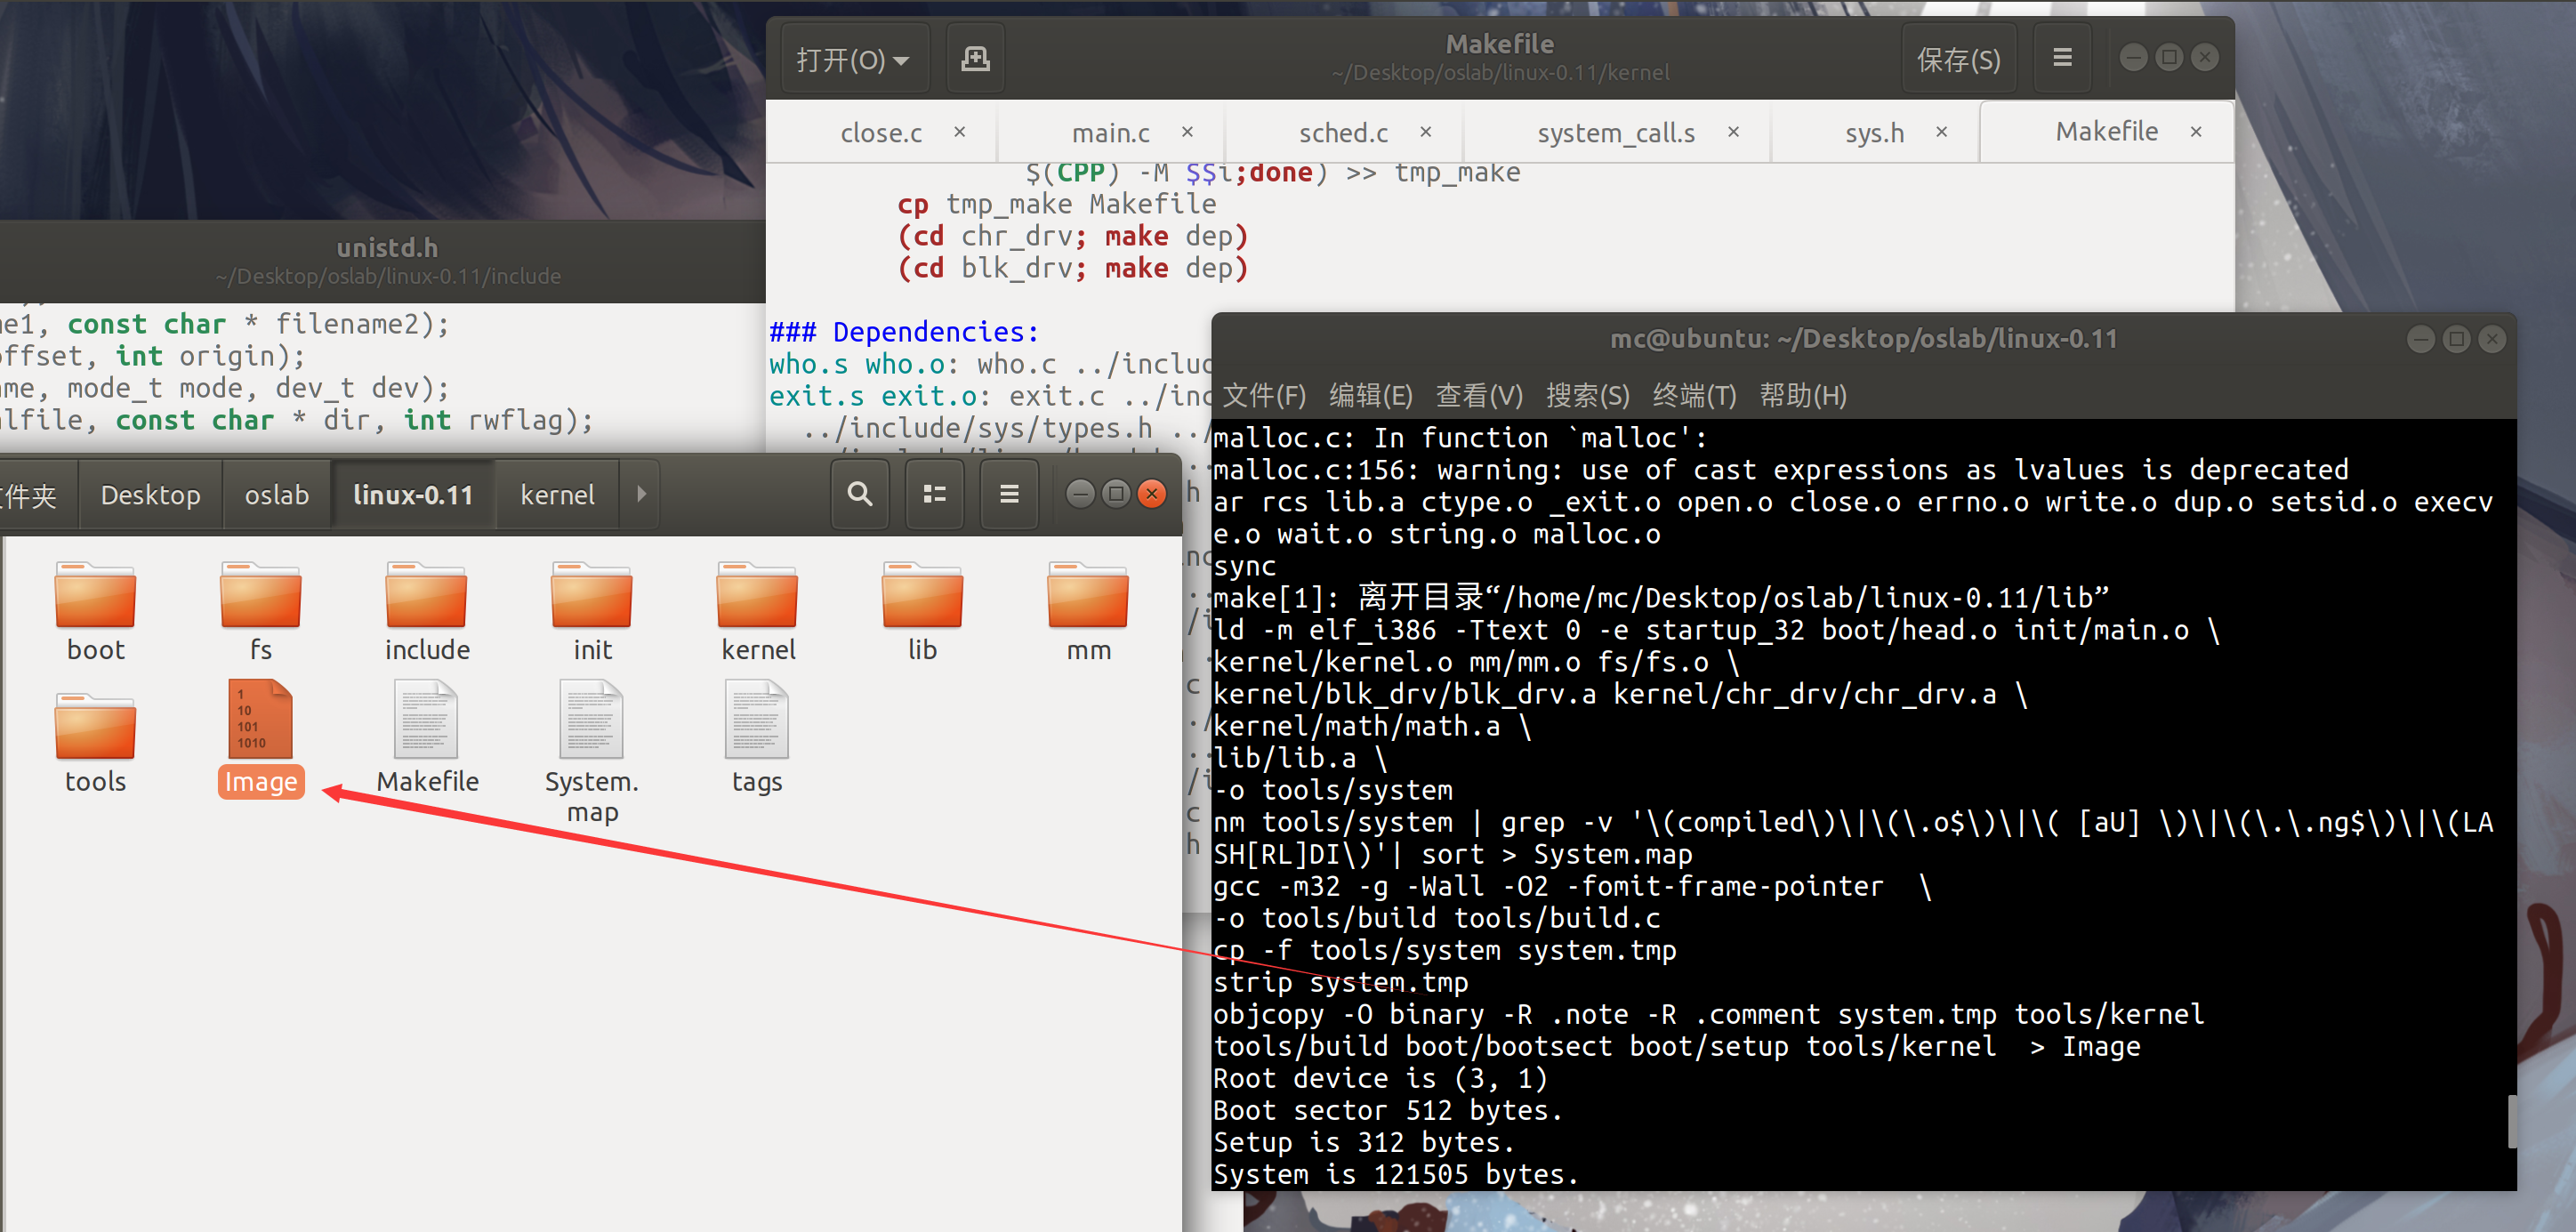Screen dimensions: 2576x1232
Task: Click the 保存(S) save button
Action: [x=1957, y=60]
